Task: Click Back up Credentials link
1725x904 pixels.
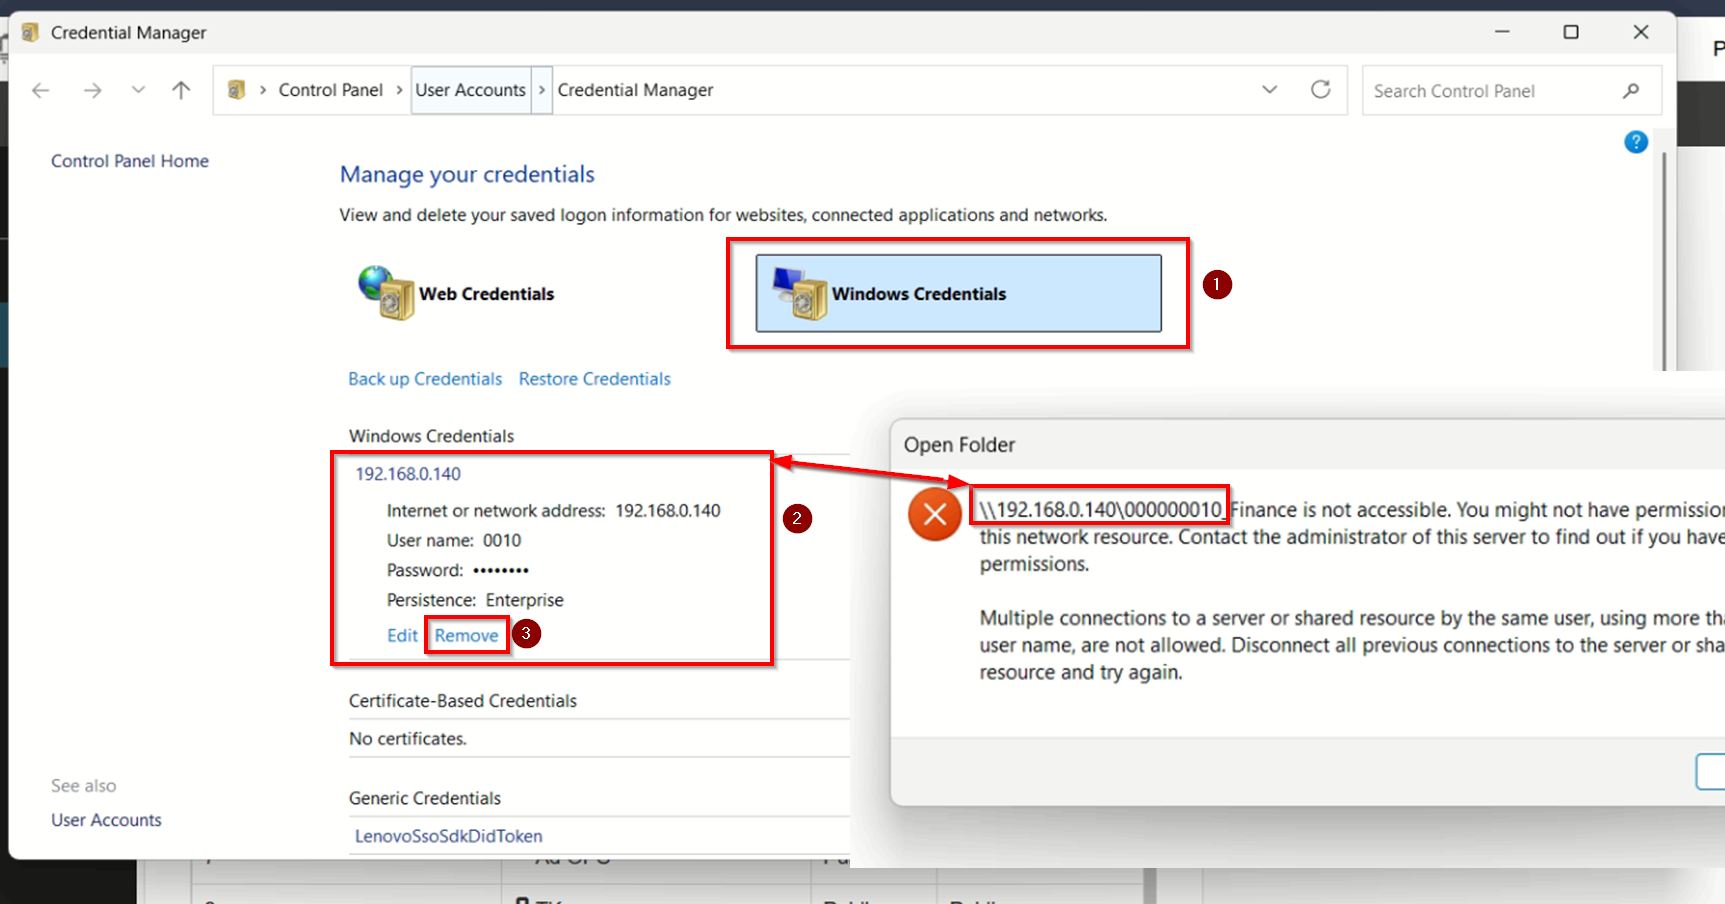Action: coord(425,379)
